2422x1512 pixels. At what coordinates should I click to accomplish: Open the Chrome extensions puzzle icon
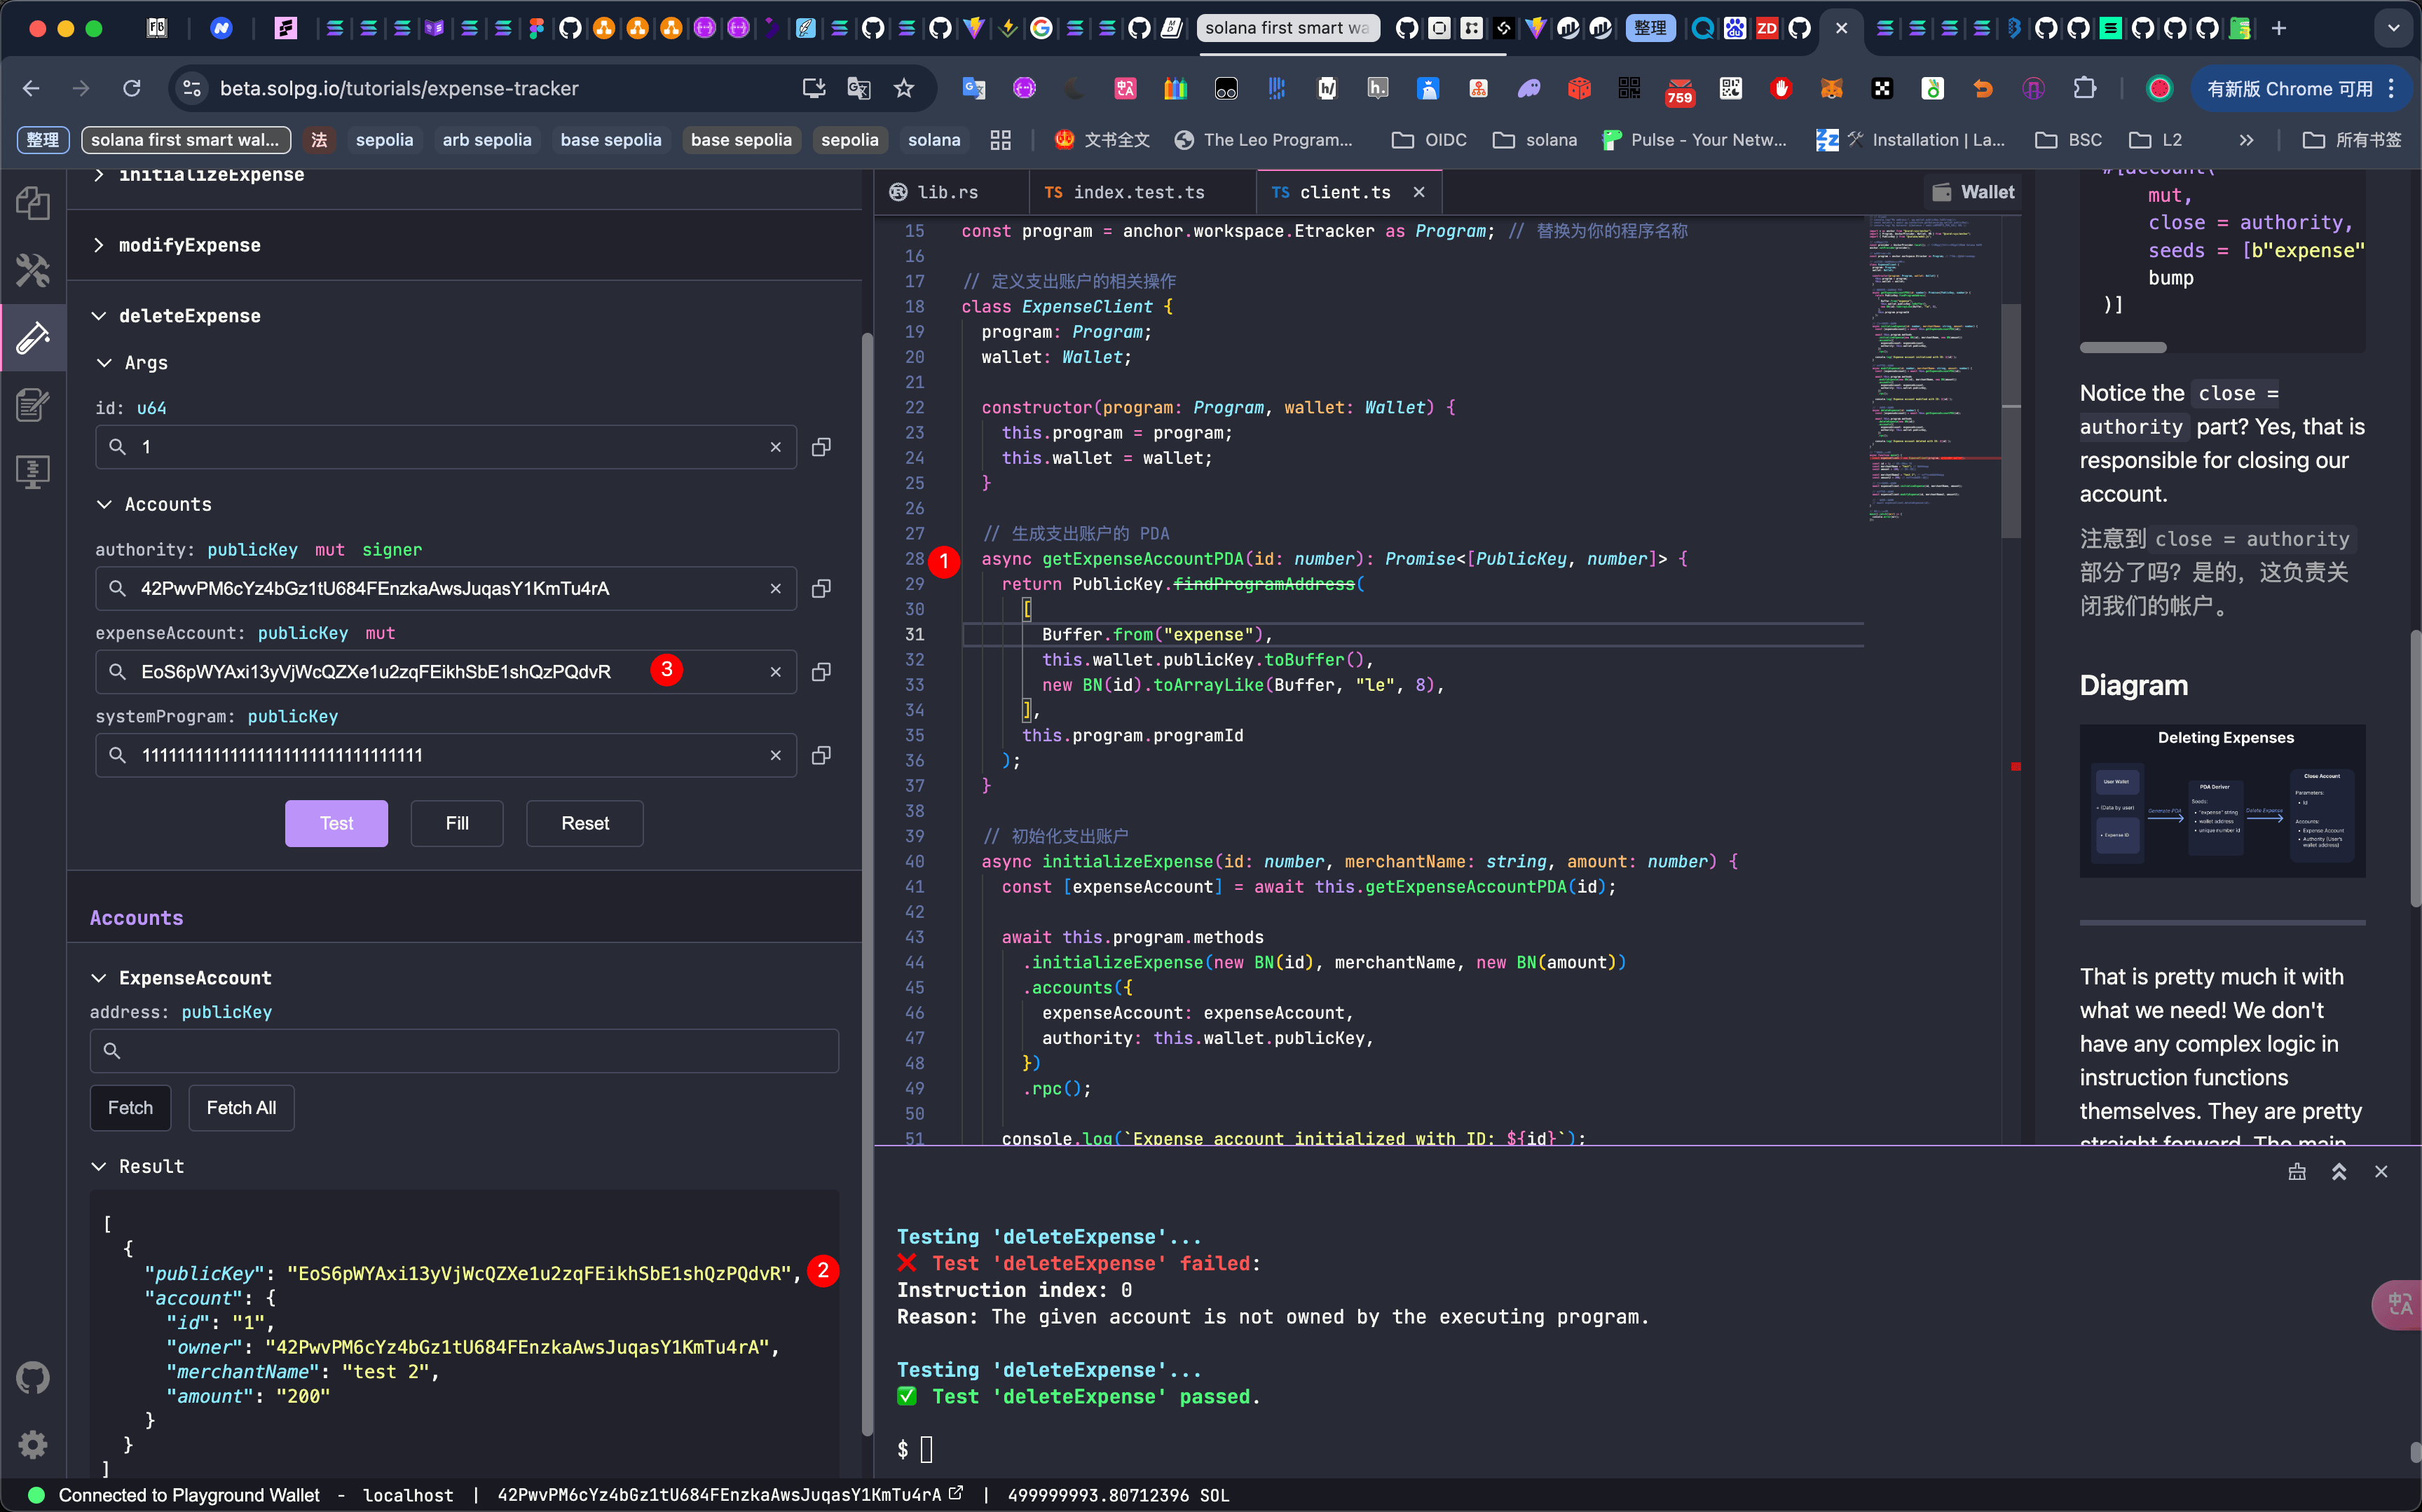2084,88
